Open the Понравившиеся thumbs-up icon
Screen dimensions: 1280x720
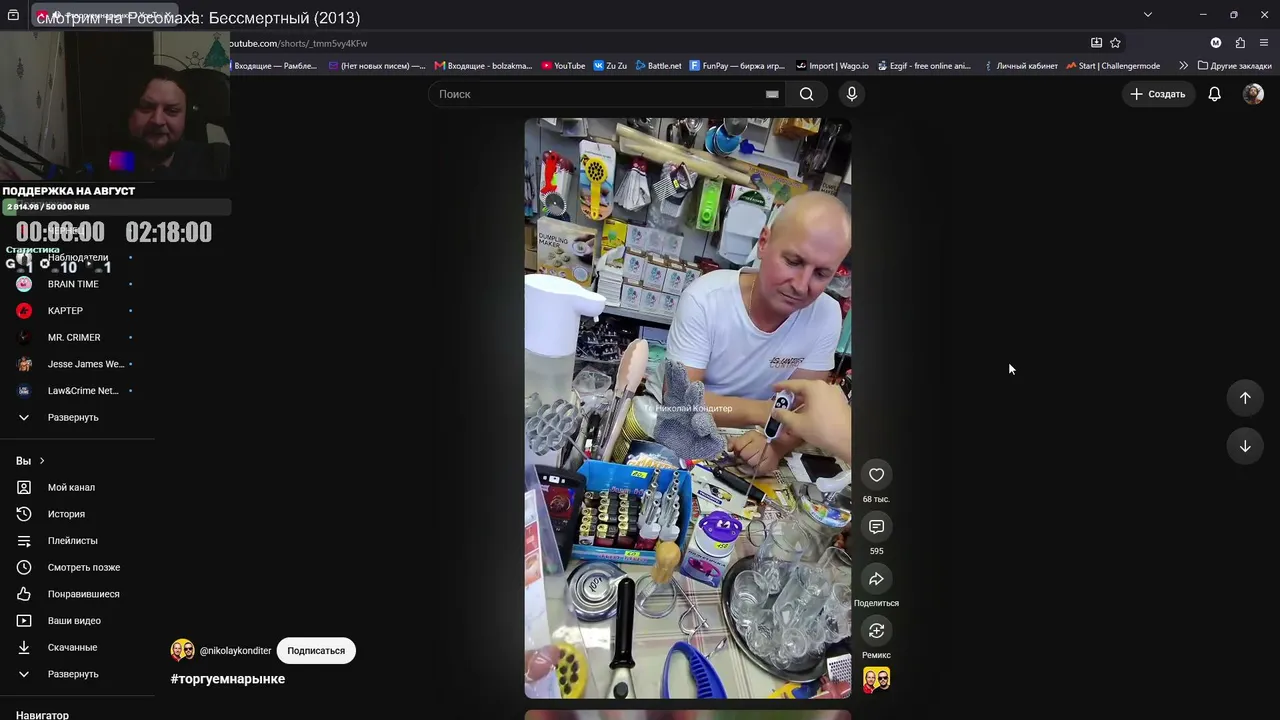click(24, 594)
